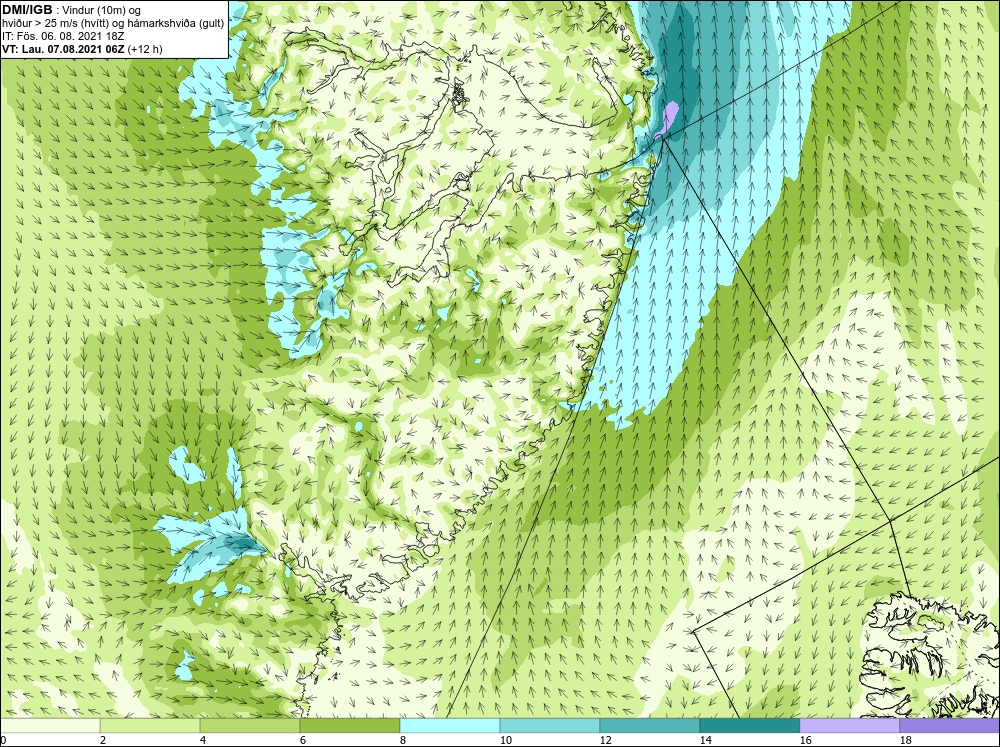The width and height of the screenshot is (1000, 747).
Task: Click legend tick label 4
Action: tap(203, 740)
